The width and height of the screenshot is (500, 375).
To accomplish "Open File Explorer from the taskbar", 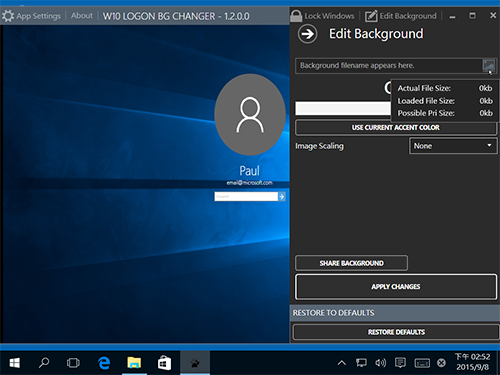I will (134, 363).
